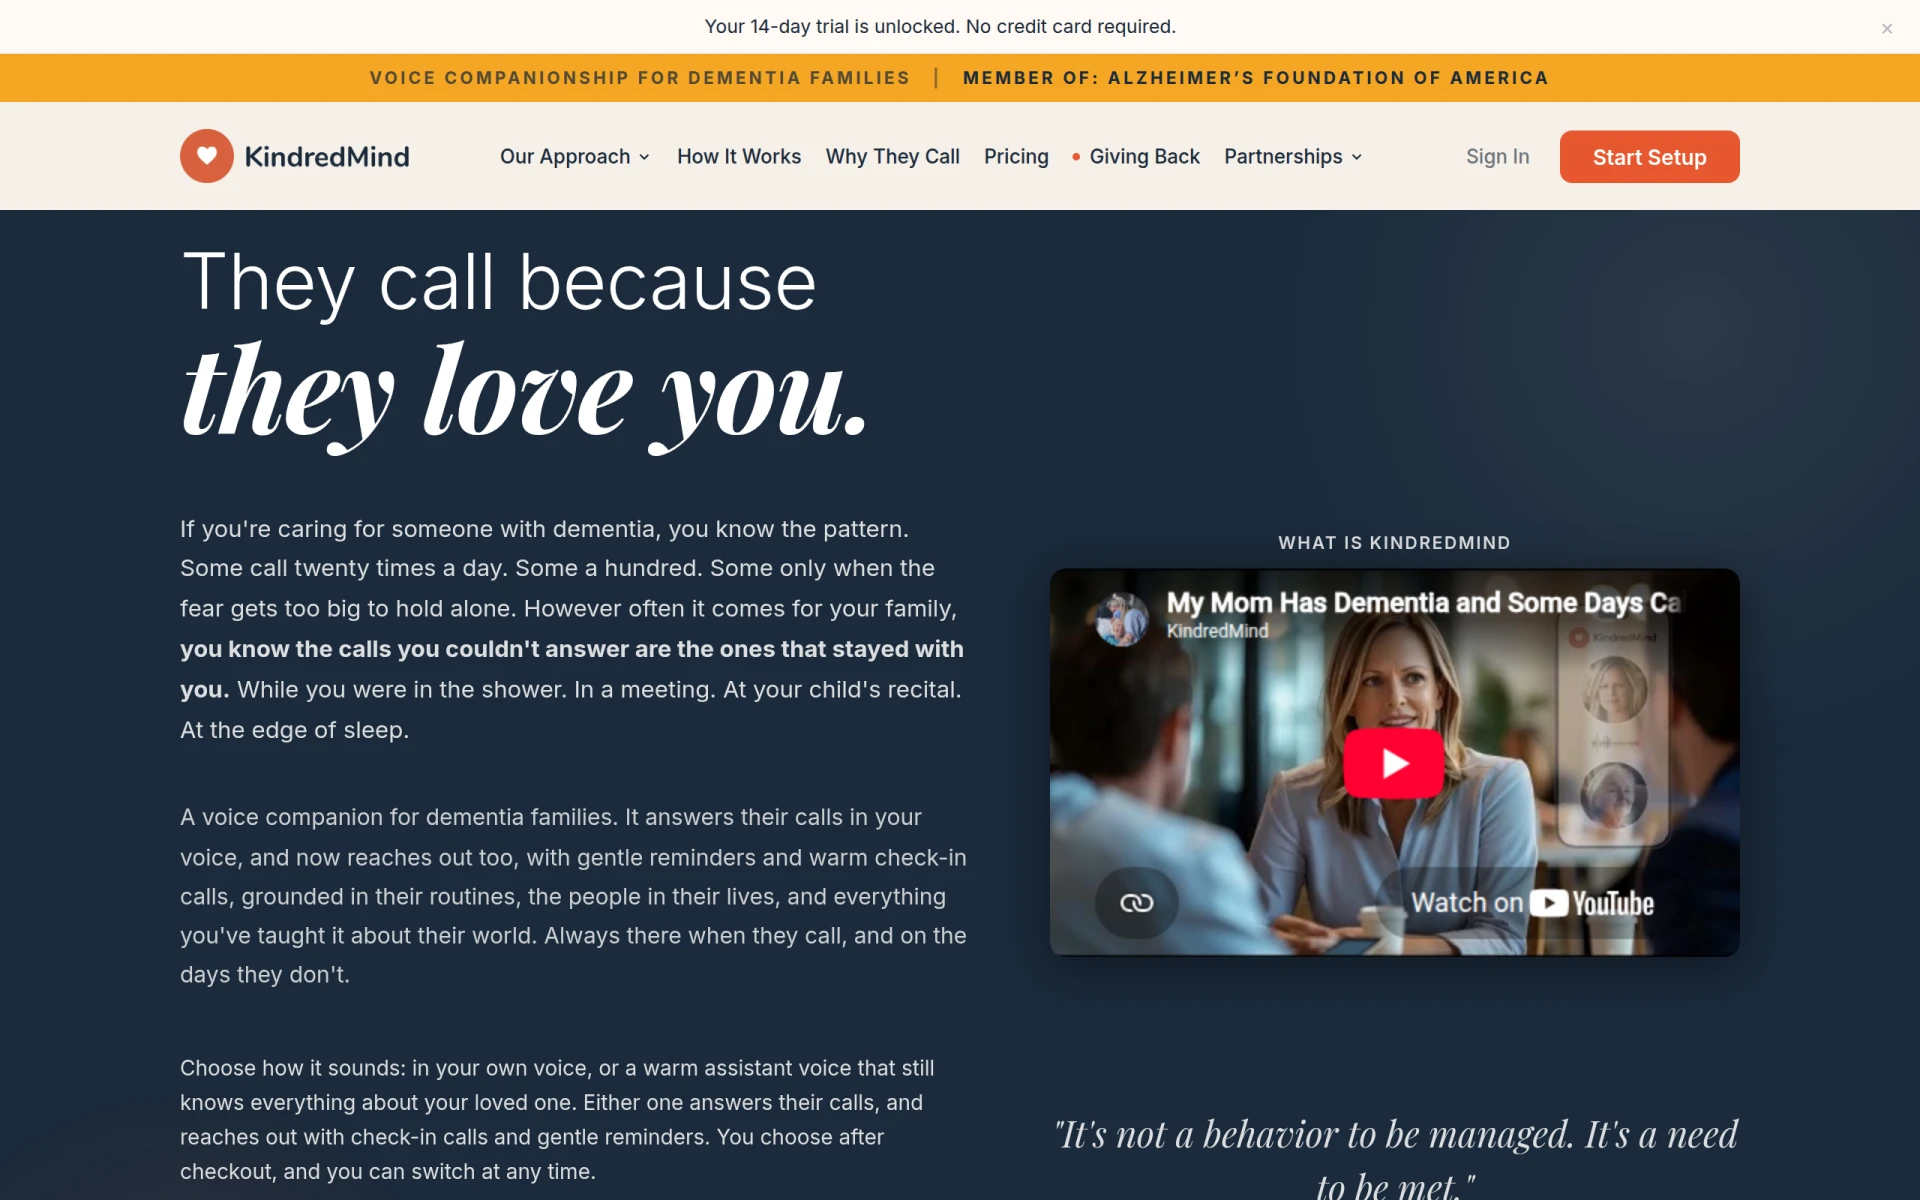This screenshot has width=1920, height=1200.
Task: Open the How It Works page
Action: pos(739,156)
